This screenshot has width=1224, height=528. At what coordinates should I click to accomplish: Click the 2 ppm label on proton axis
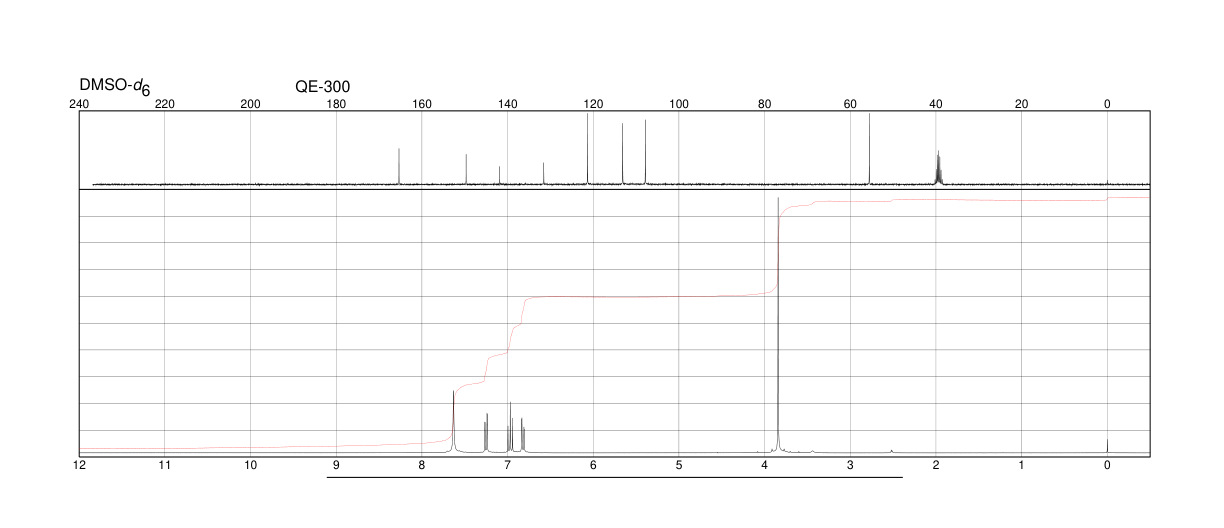pyautogui.click(x=936, y=466)
